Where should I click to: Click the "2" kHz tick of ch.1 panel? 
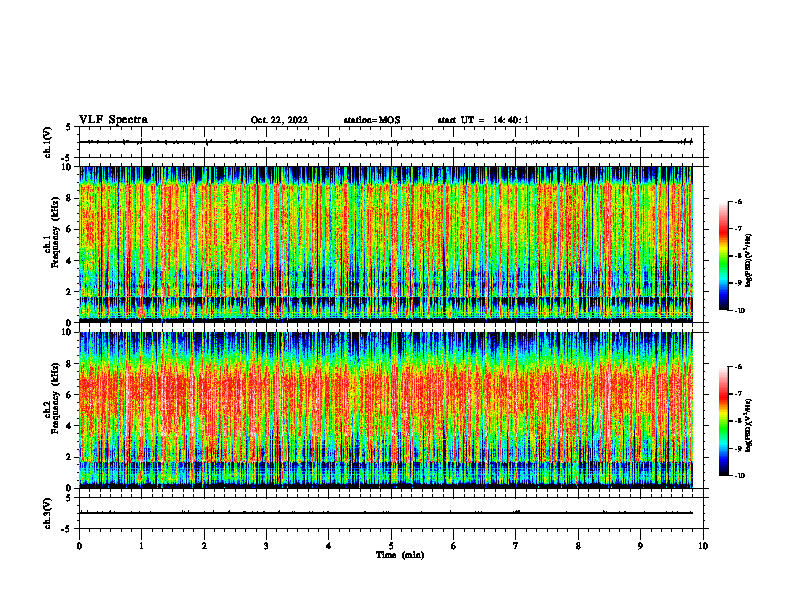[70, 291]
